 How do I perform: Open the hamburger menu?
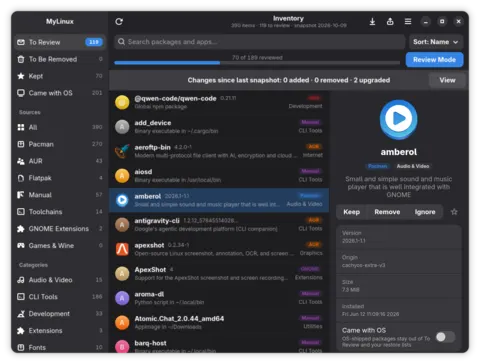coord(408,22)
